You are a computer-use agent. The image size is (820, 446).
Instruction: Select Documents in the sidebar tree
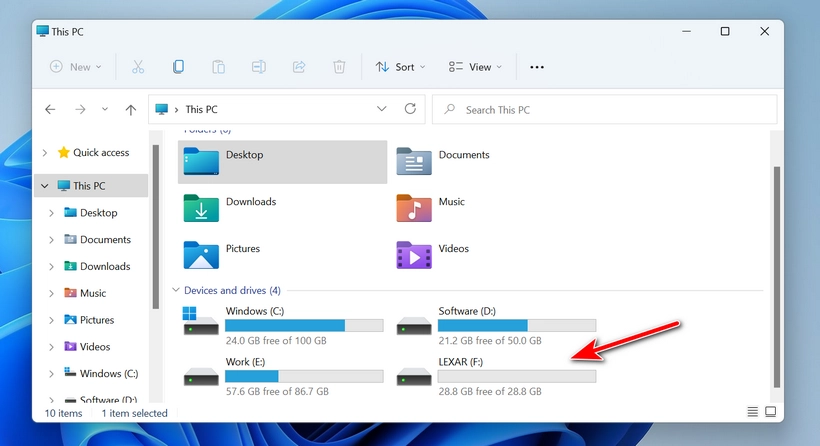tap(97, 239)
